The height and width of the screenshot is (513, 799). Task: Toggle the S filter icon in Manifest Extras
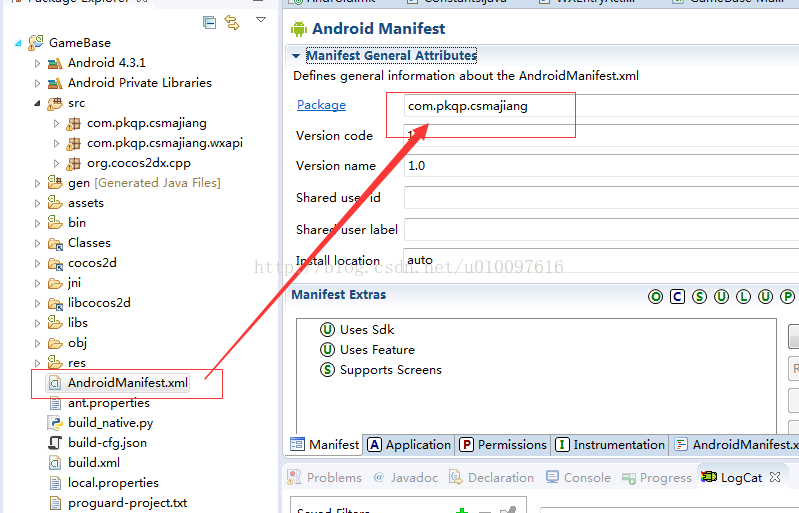pos(699,296)
